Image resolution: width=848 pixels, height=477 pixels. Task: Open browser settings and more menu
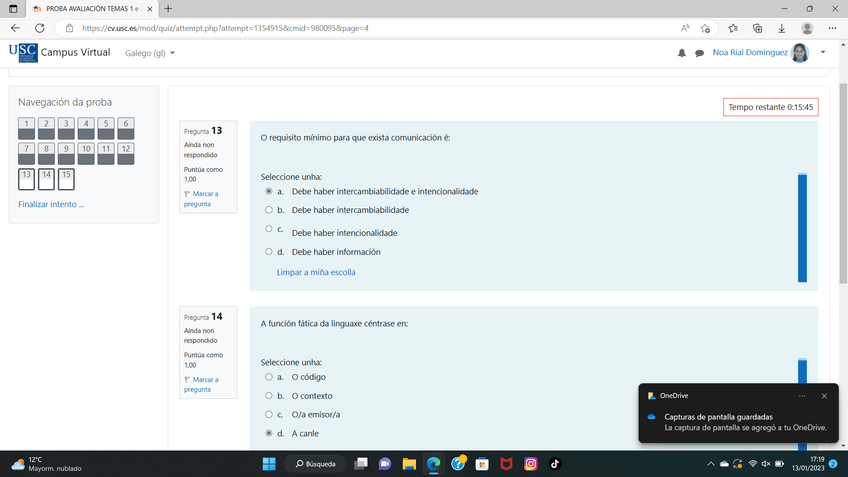click(x=832, y=28)
